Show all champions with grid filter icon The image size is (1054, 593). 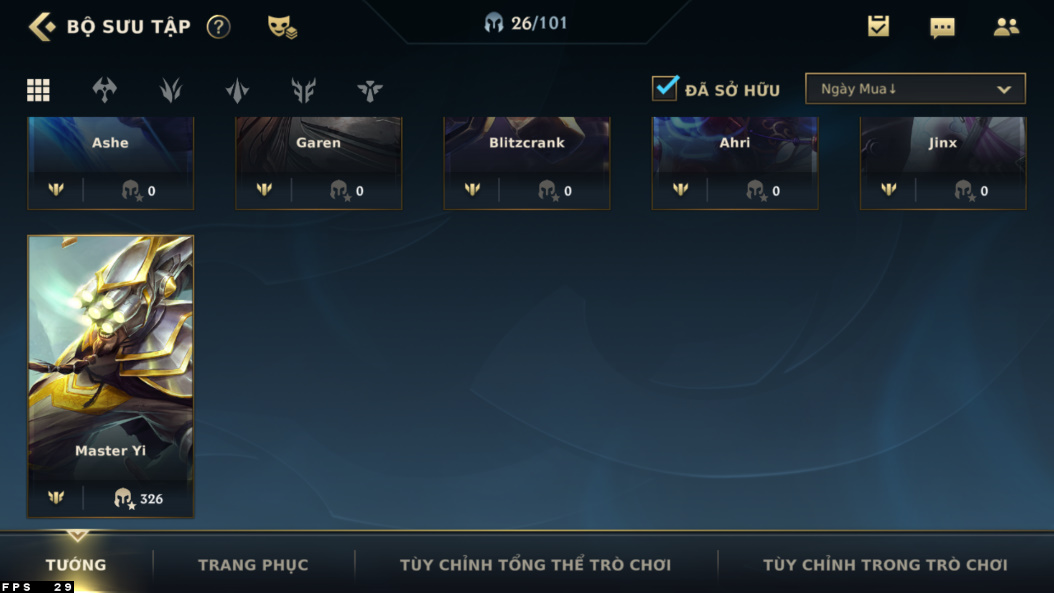(x=38, y=89)
